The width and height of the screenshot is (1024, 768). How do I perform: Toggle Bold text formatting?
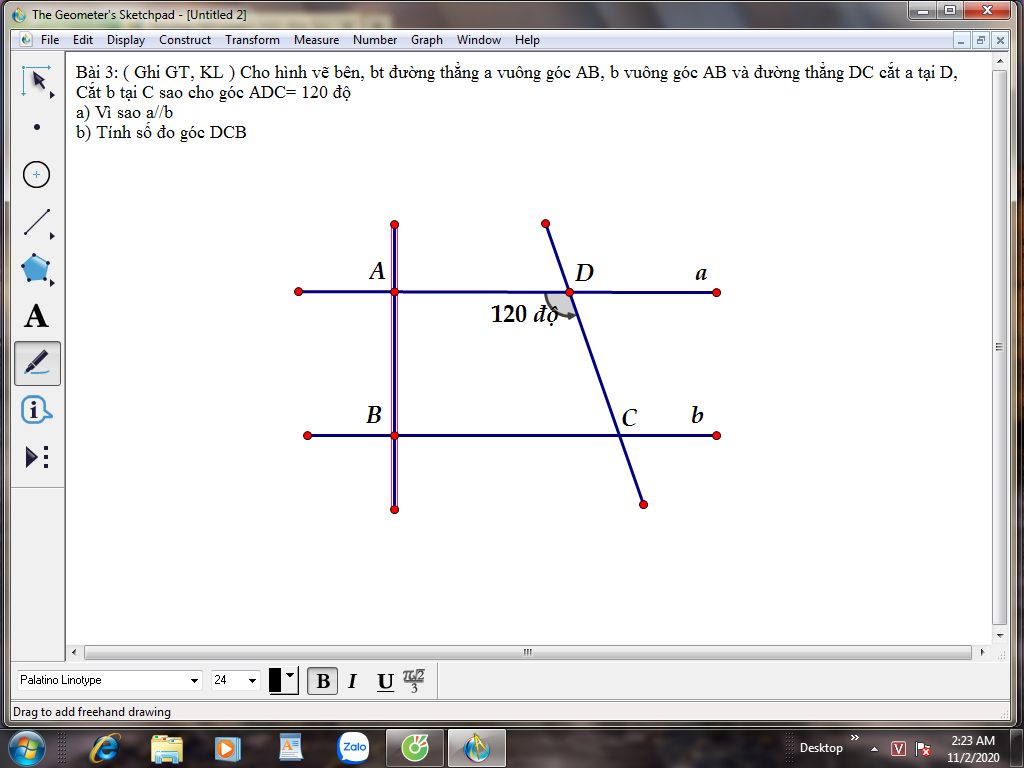coord(323,680)
